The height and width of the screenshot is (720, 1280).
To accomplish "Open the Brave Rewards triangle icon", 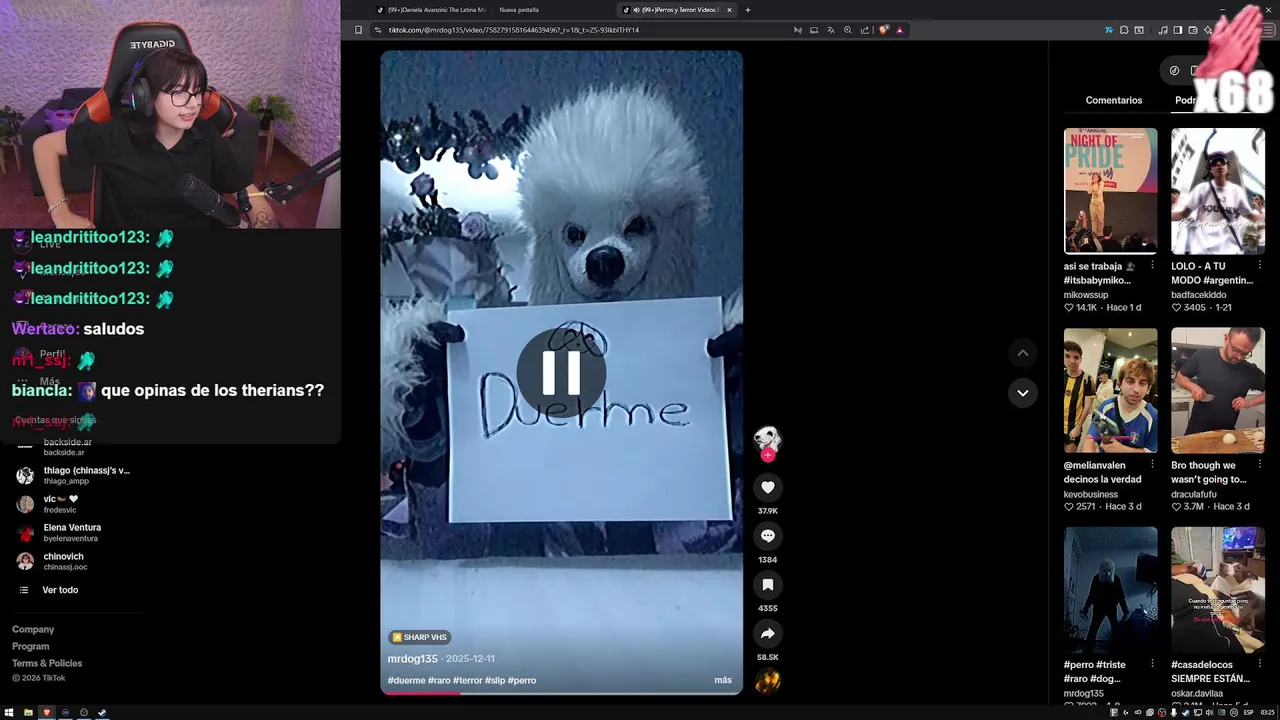I will coord(899,30).
